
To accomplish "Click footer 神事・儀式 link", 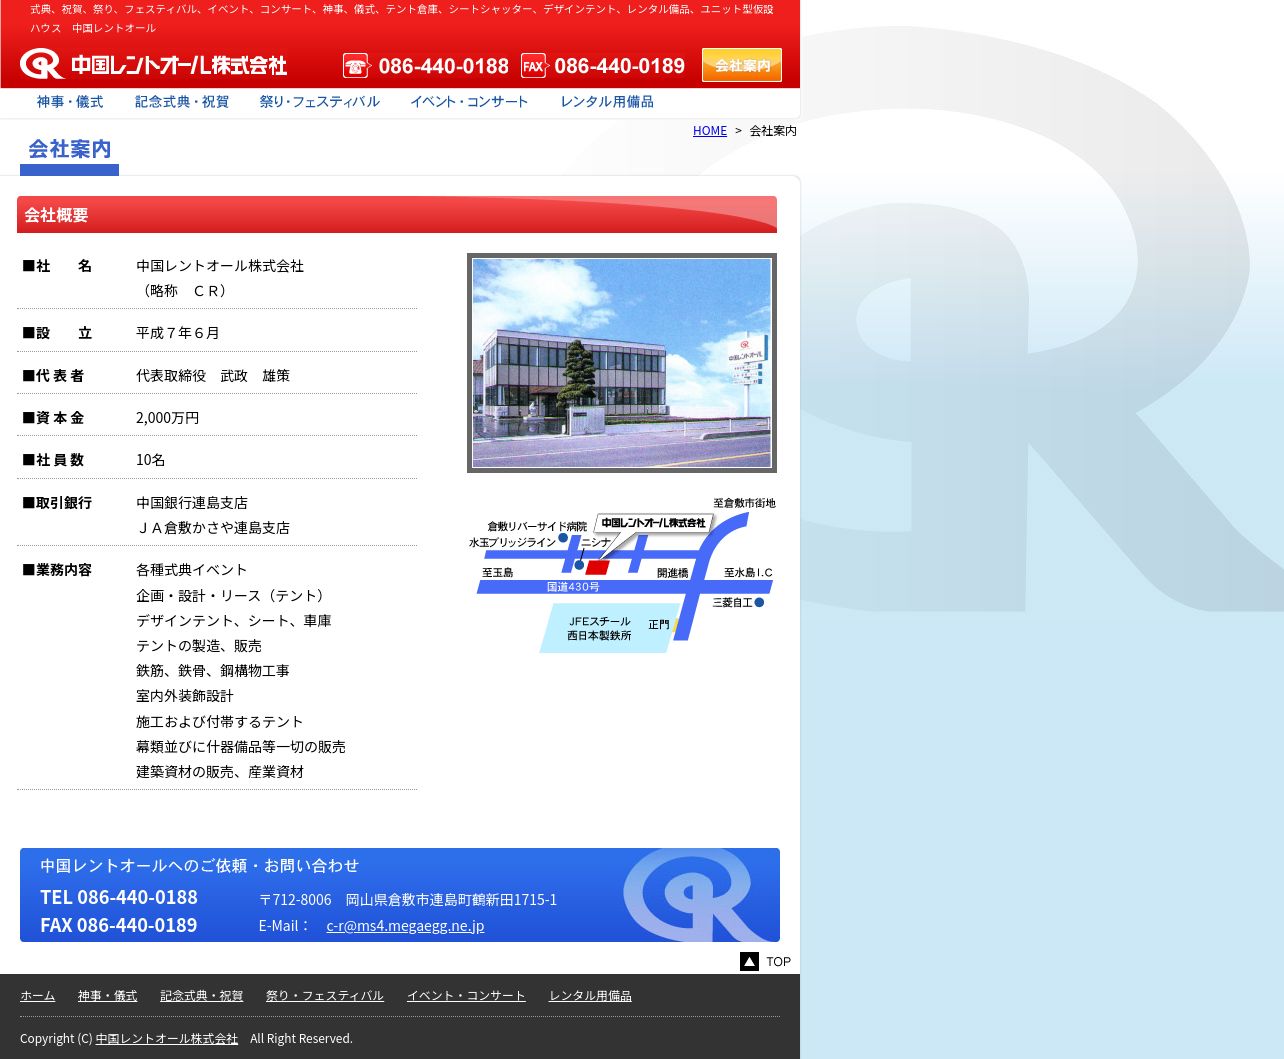I will click(x=108, y=996).
